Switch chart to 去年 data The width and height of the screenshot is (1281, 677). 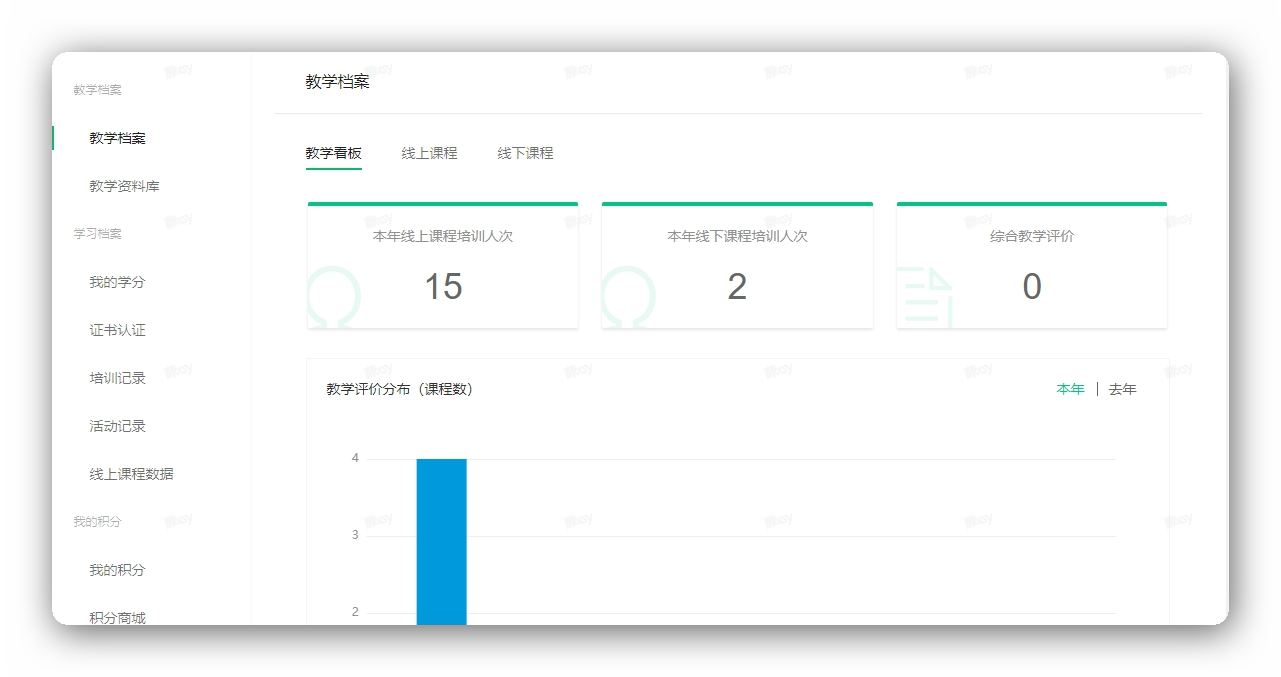click(1123, 389)
